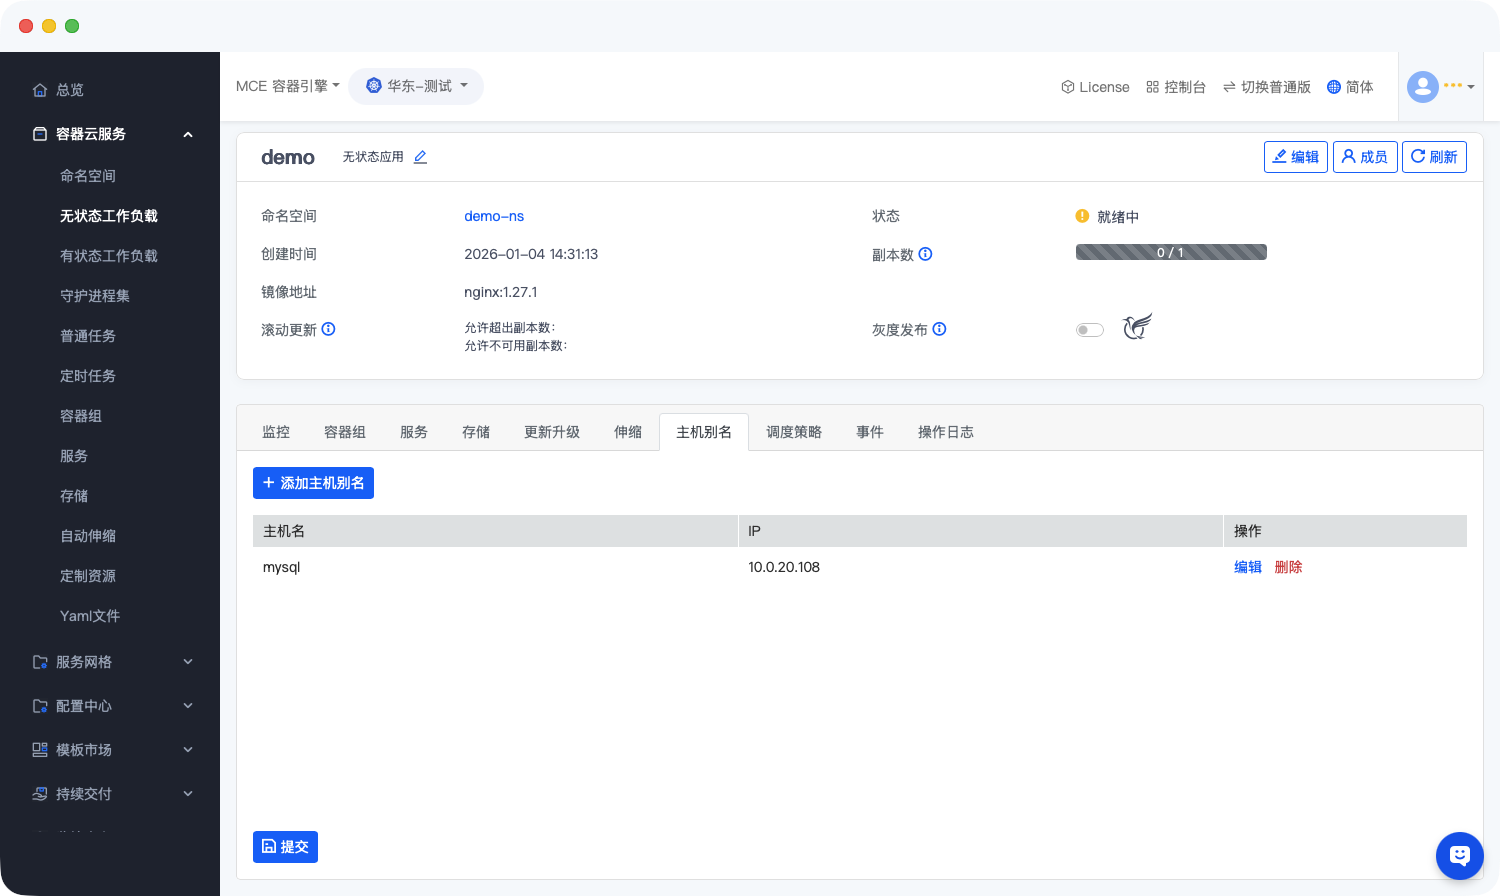Screen dimensions: 1500x896
Task: Click the info icon next to 滚动更新
Action: coord(328,329)
